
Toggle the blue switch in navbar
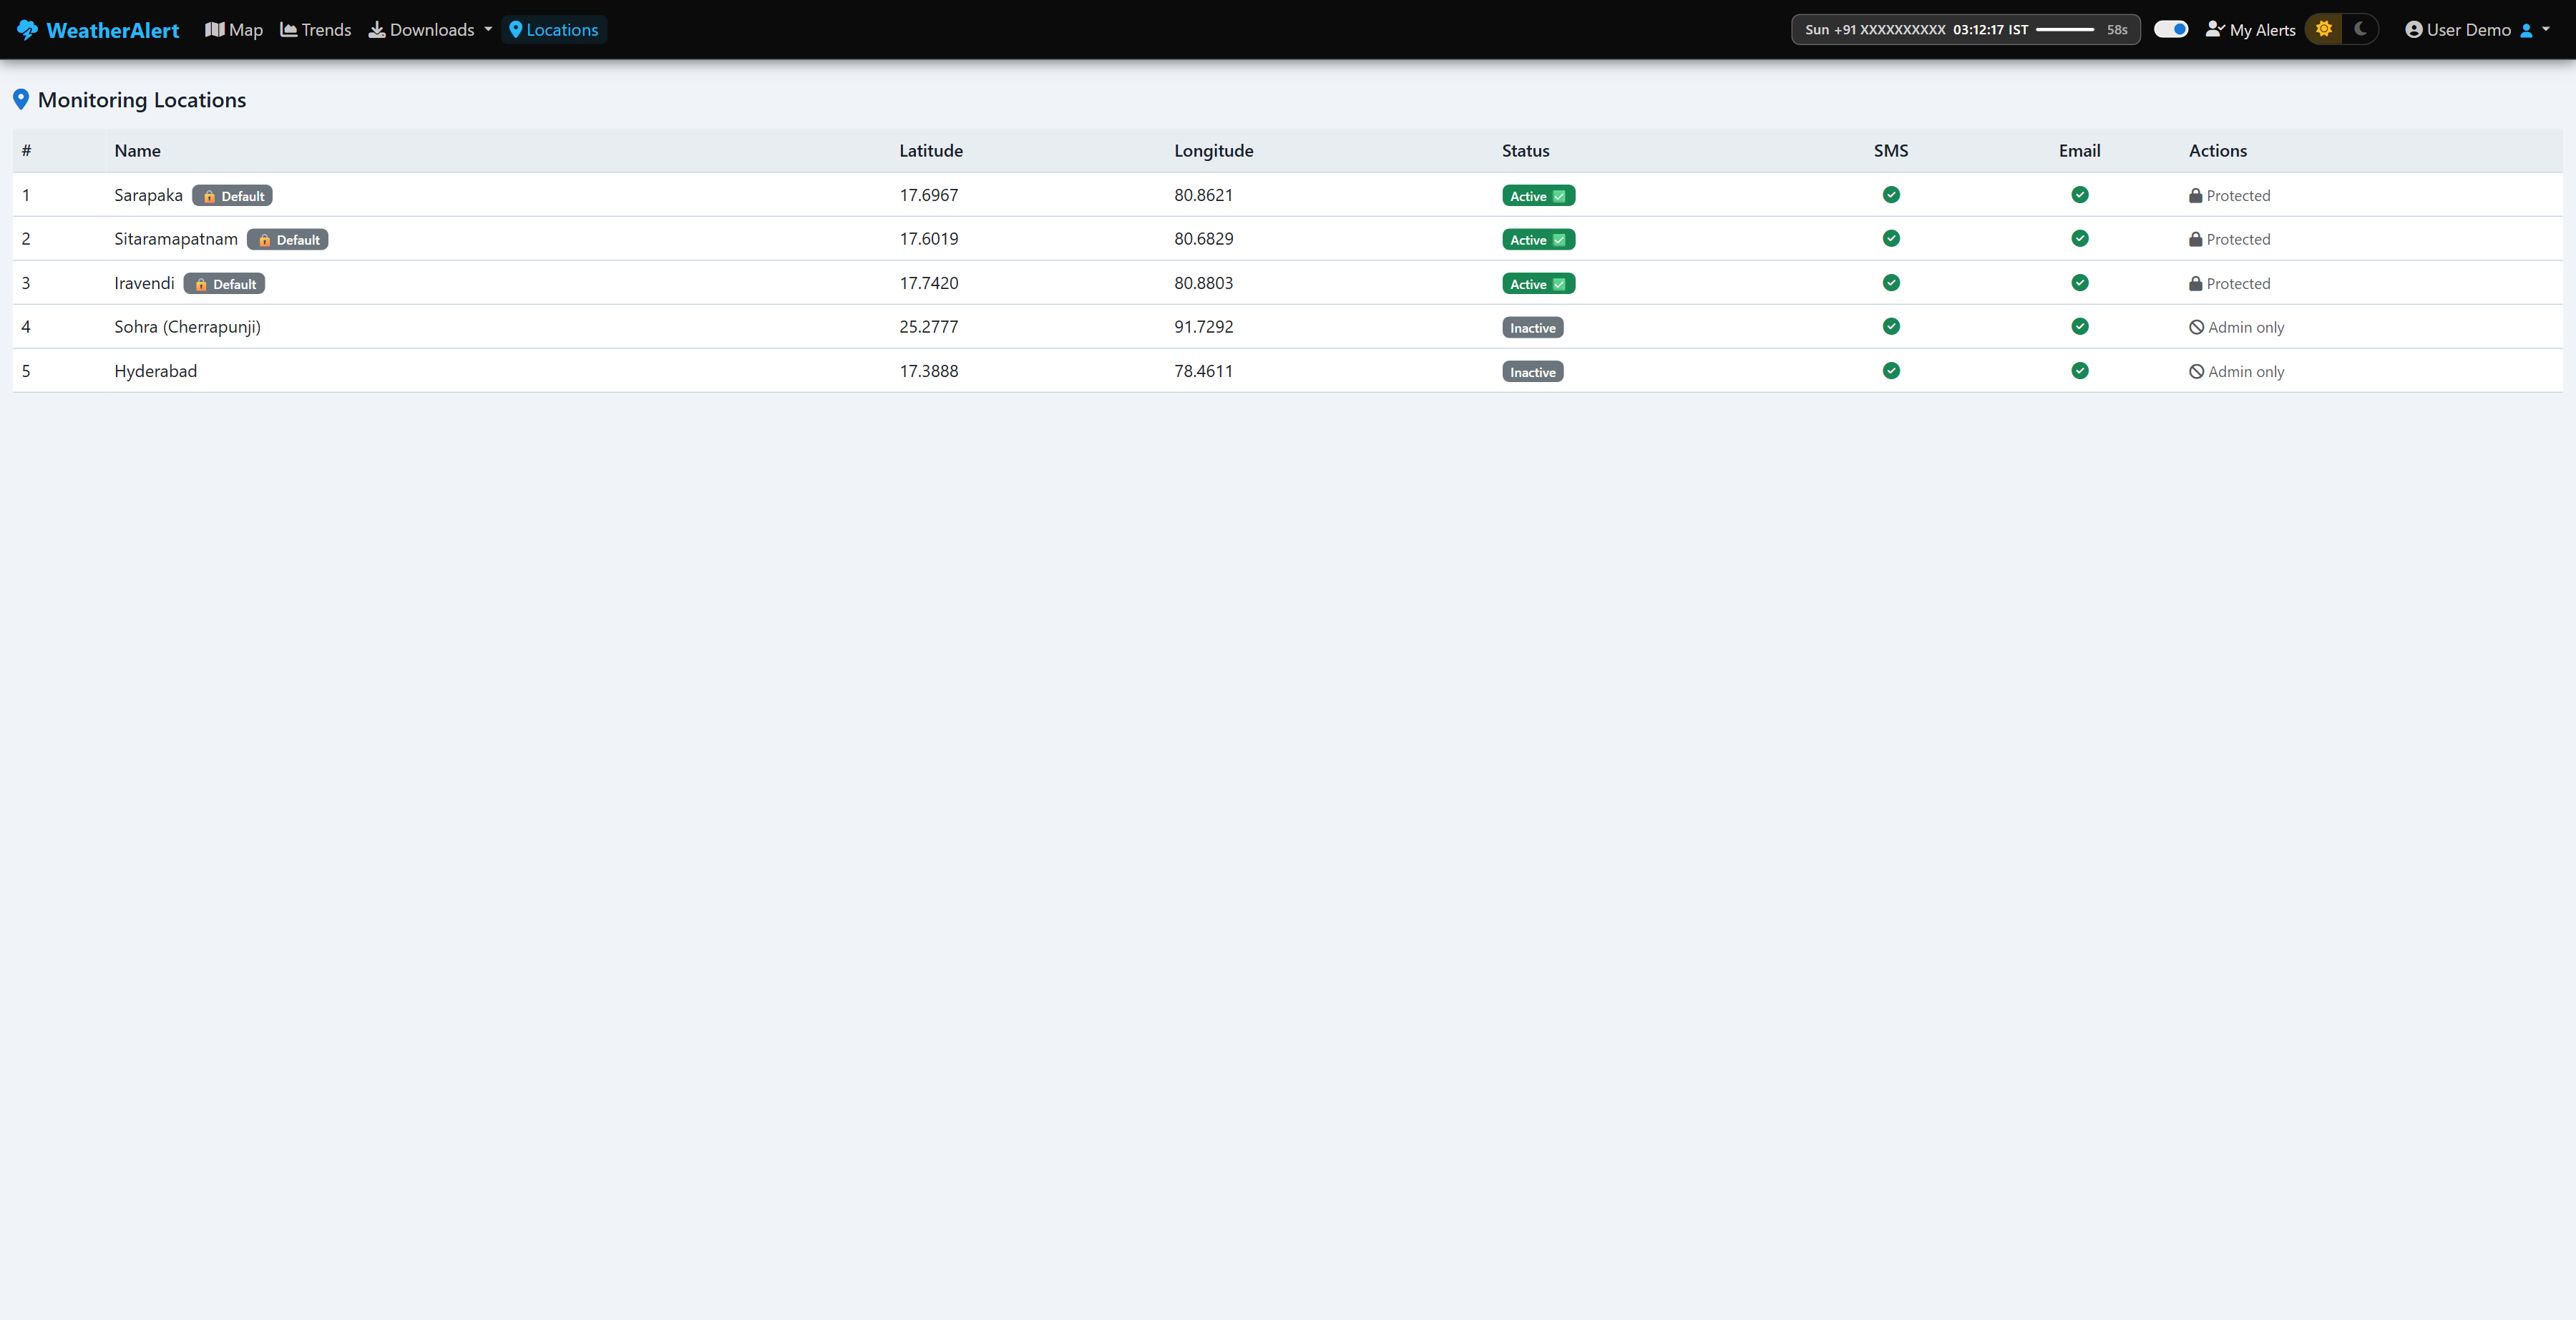pyautogui.click(x=2170, y=29)
